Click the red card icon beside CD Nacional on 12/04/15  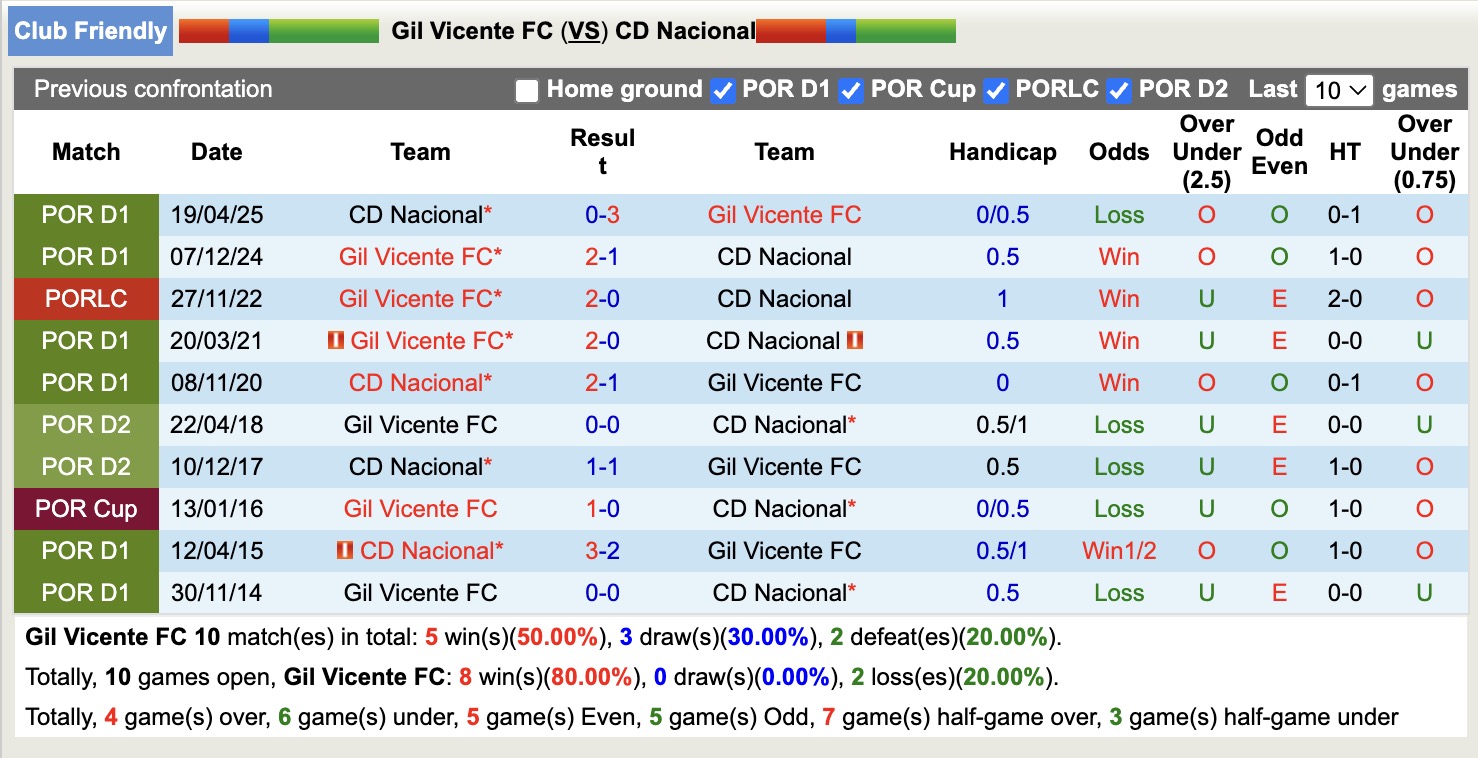343,549
